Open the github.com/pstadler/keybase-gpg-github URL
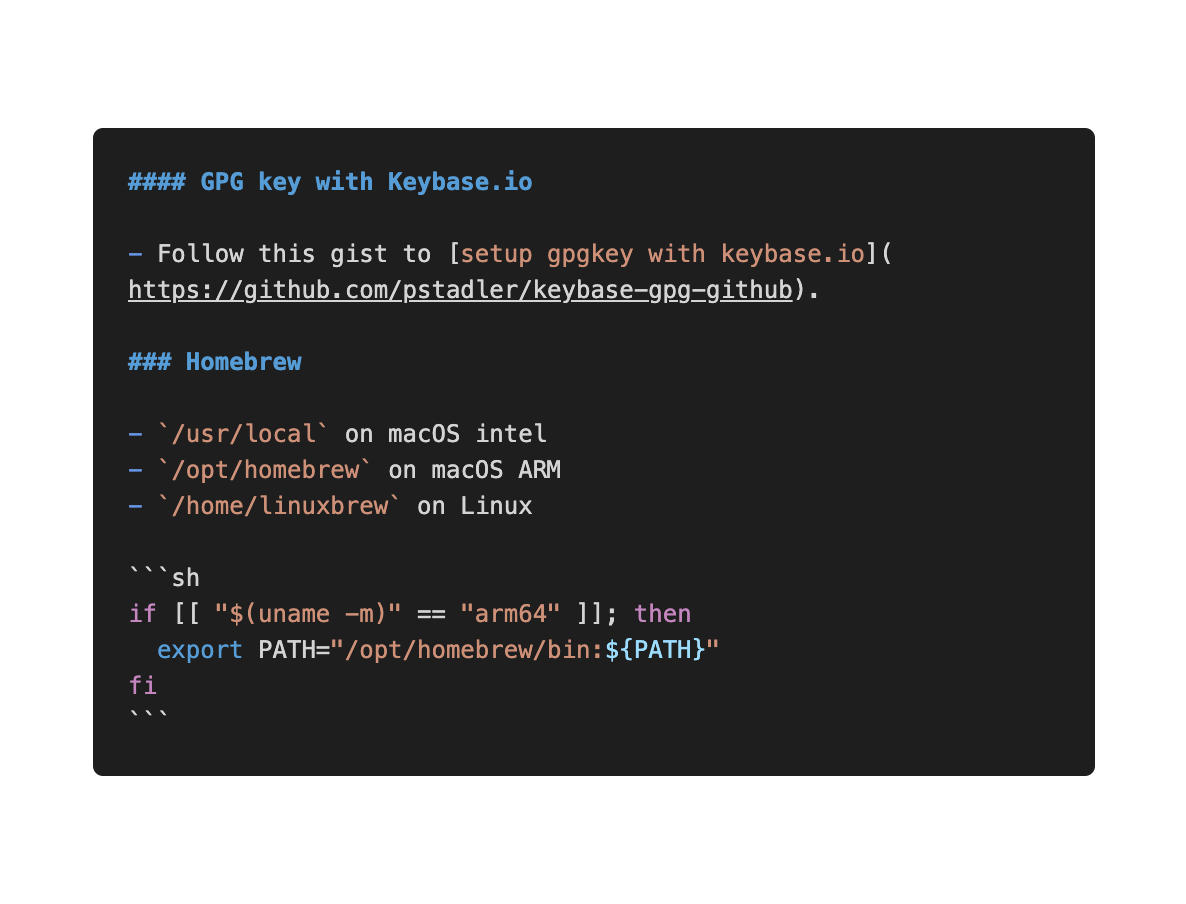This screenshot has height=904, width=1186. click(x=461, y=290)
